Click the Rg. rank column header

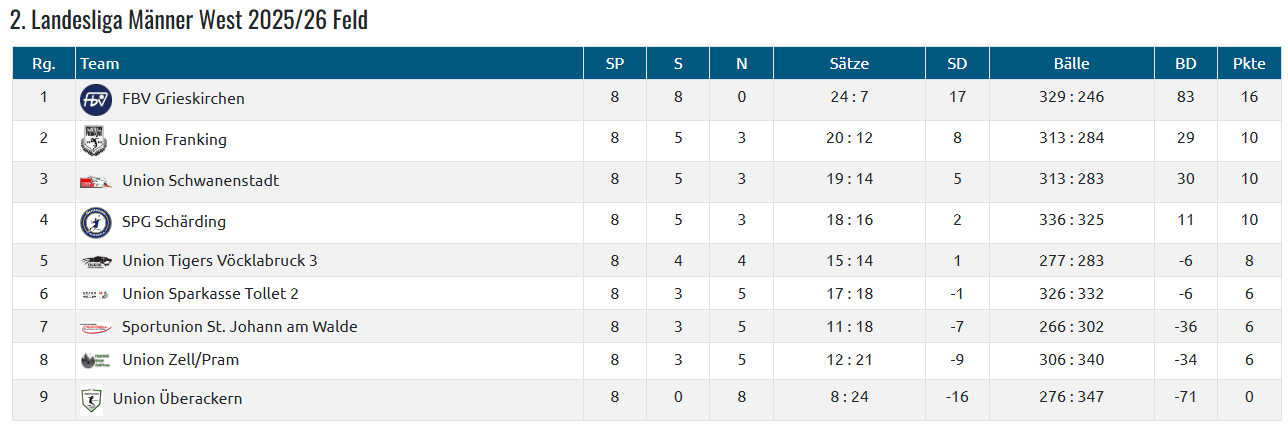(43, 64)
